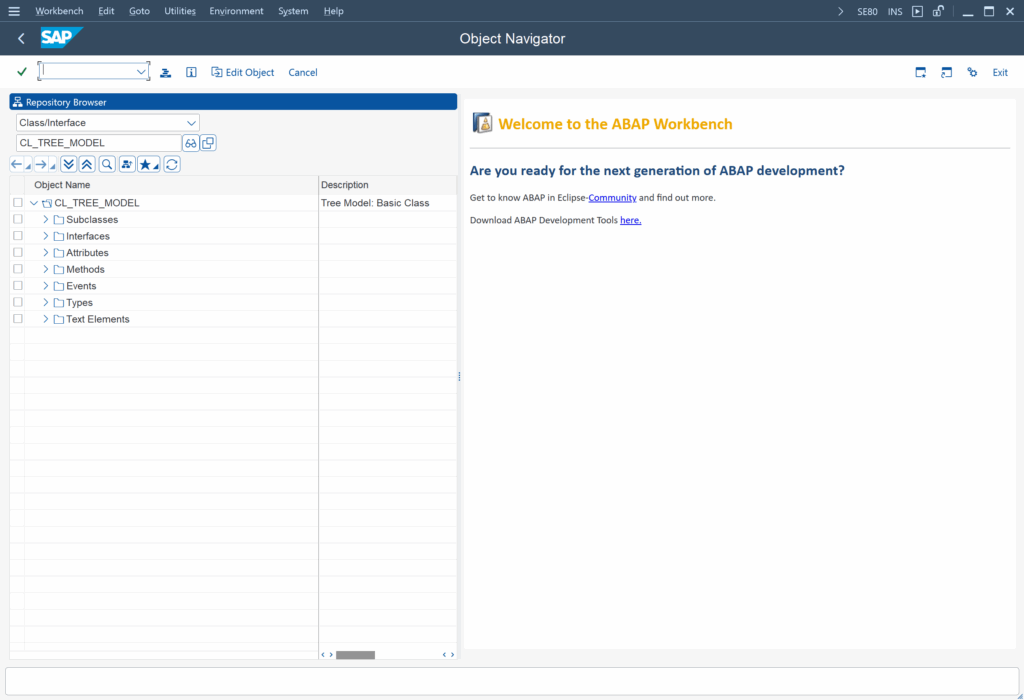Click the splitter handle between the panes
Screen dimensions: 1024x700
459,377
